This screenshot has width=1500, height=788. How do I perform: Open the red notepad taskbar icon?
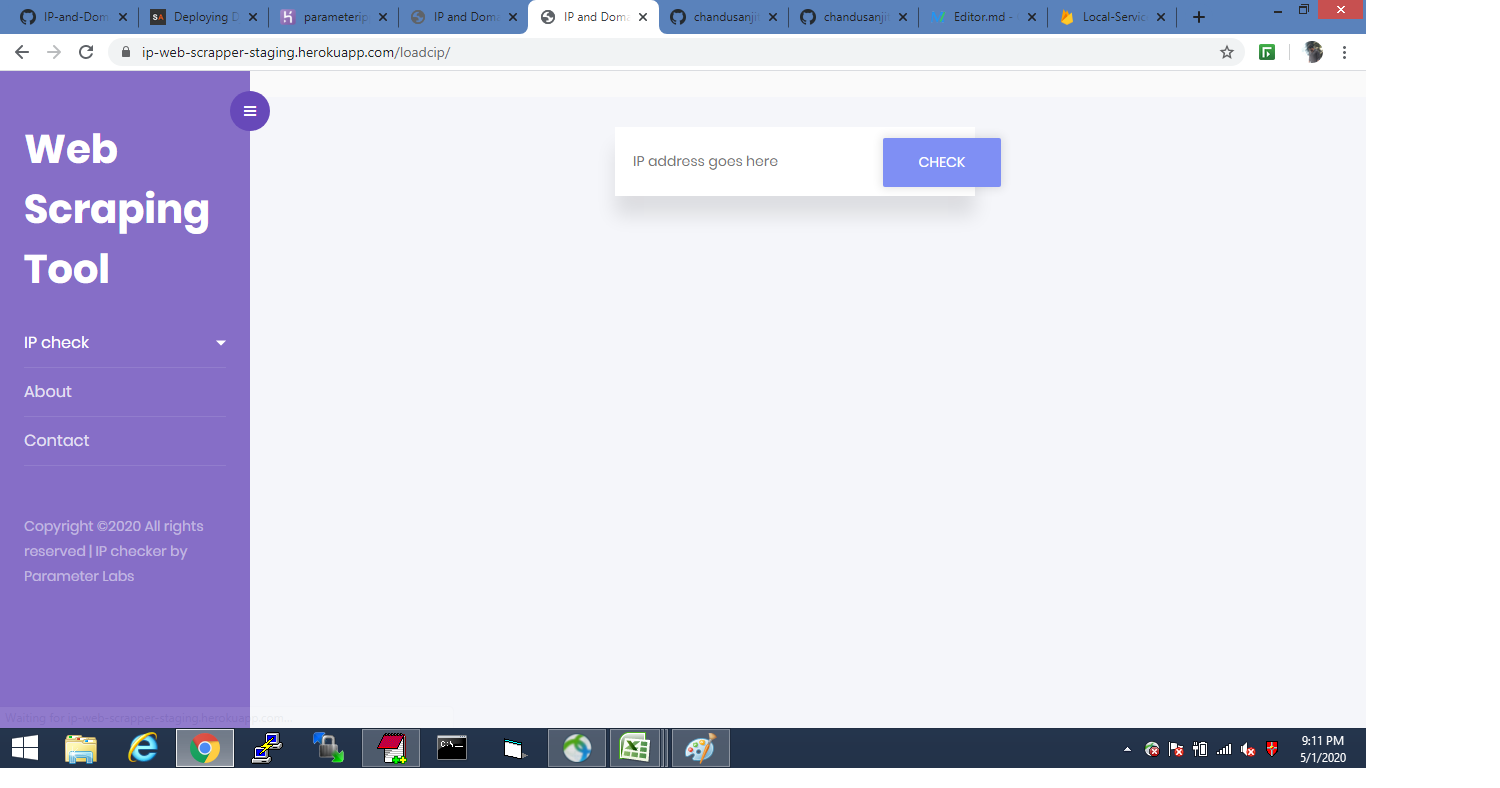coord(391,748)
